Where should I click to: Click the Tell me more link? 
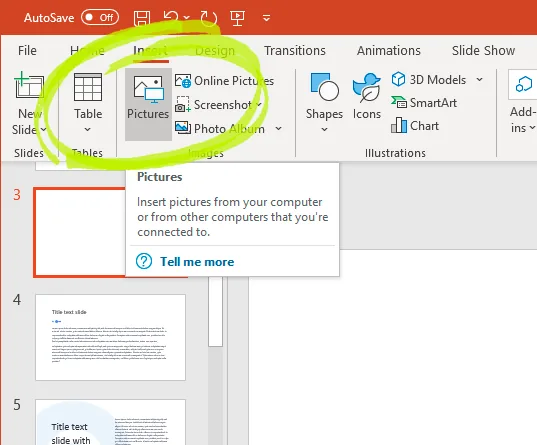(197, 262)
